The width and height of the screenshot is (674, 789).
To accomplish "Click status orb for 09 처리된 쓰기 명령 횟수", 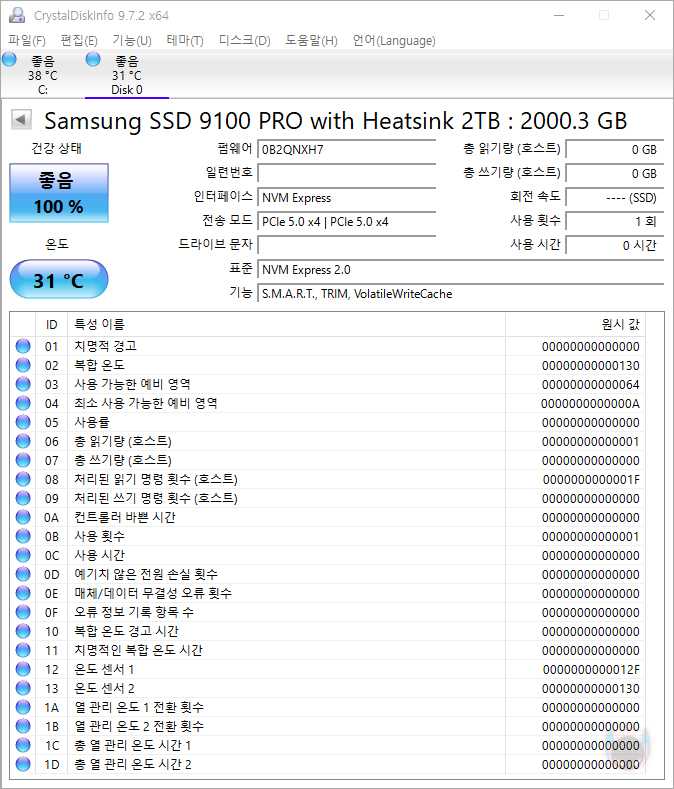I will pos(23,498).
